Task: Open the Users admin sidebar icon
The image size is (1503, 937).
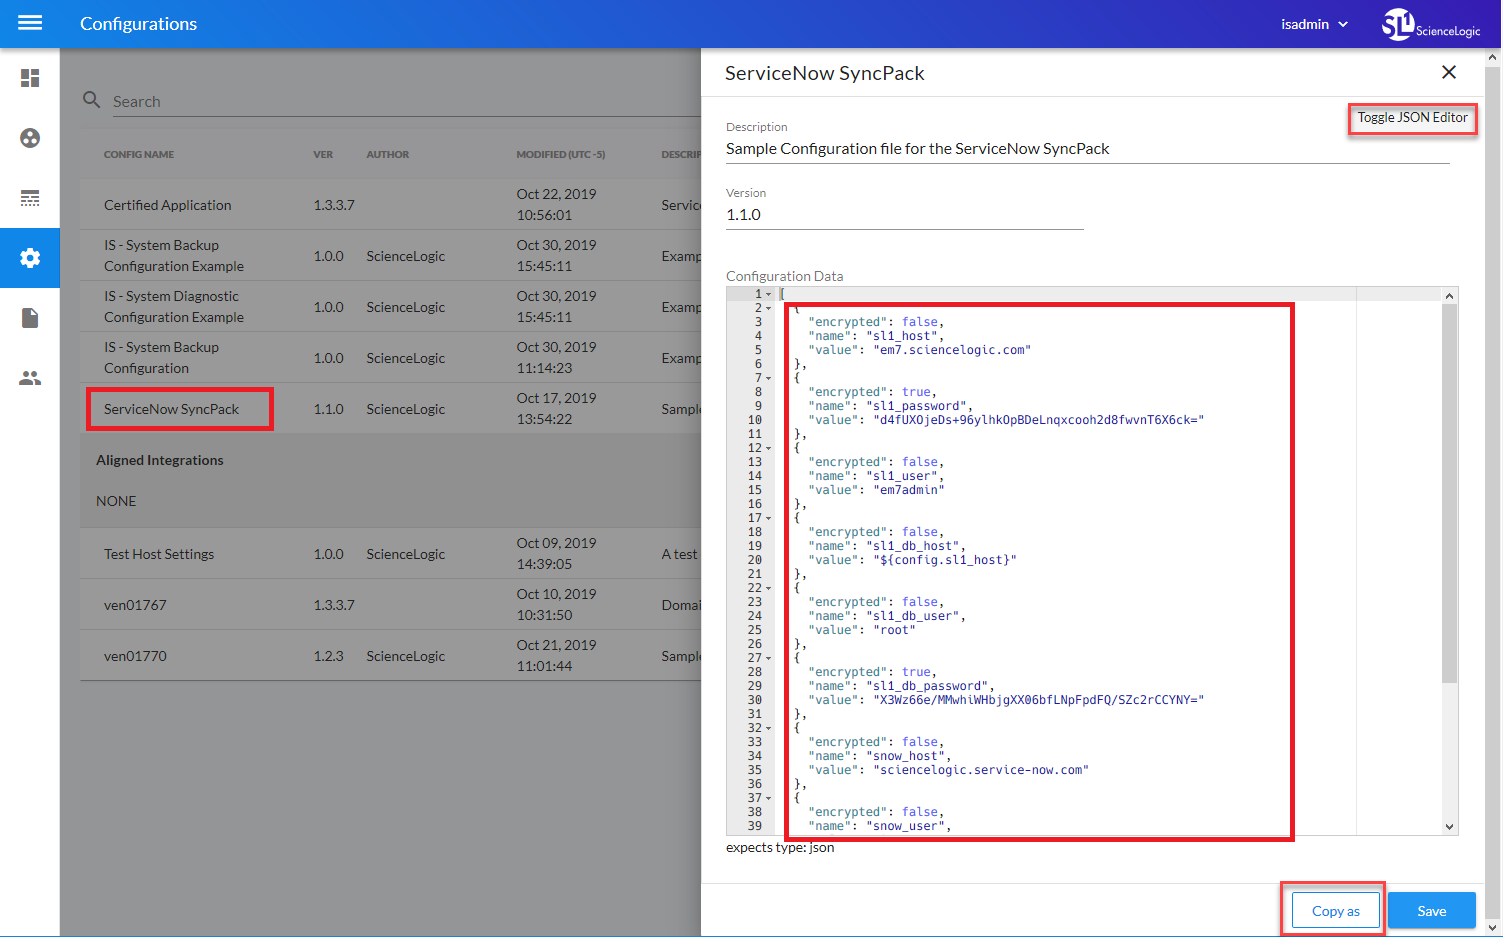Action: 30,378
